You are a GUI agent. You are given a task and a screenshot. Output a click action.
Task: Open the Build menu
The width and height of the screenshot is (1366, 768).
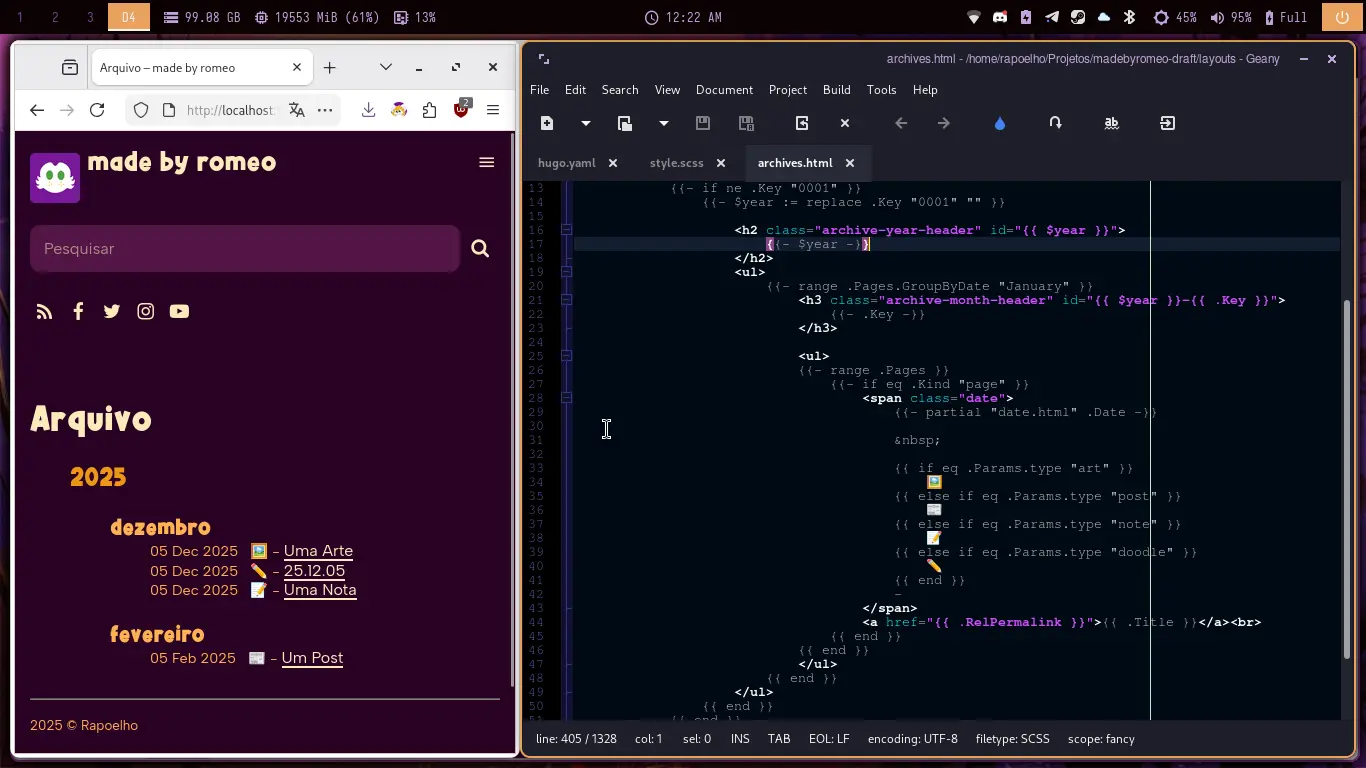click(836, 90)
